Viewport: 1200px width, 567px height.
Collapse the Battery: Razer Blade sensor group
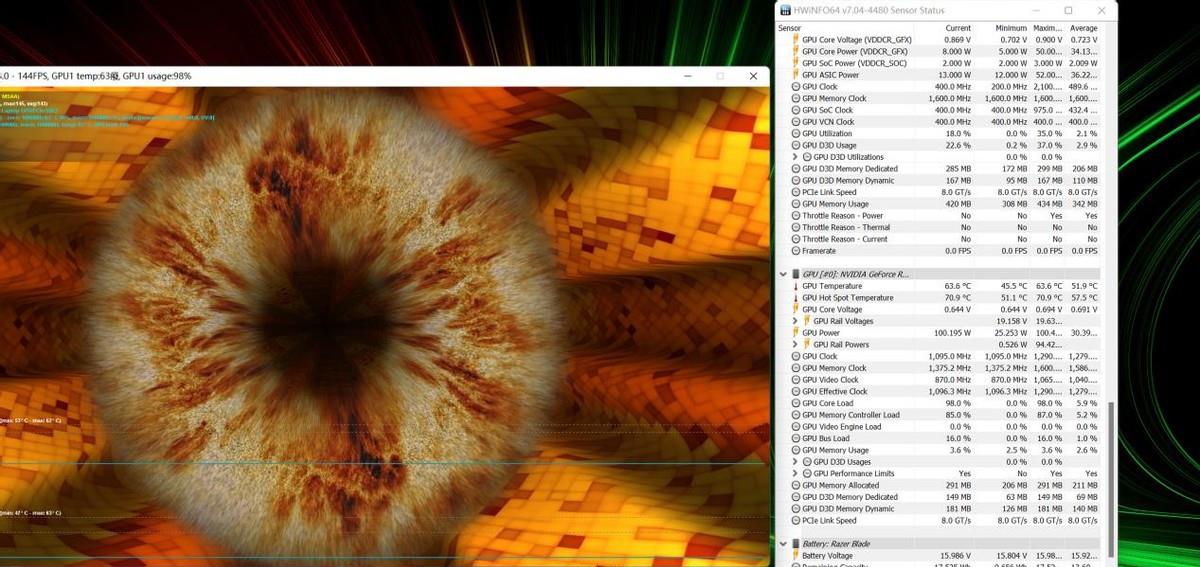(x=784, y=543)
